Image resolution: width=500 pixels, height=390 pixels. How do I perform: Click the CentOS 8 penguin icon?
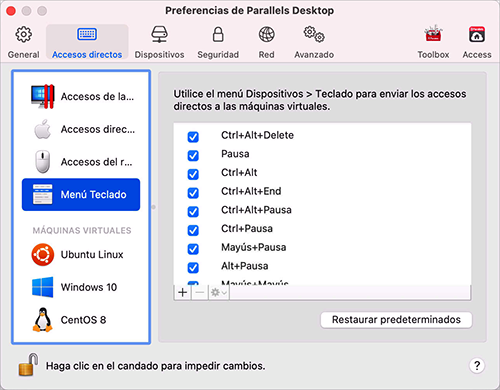(43, 320)
